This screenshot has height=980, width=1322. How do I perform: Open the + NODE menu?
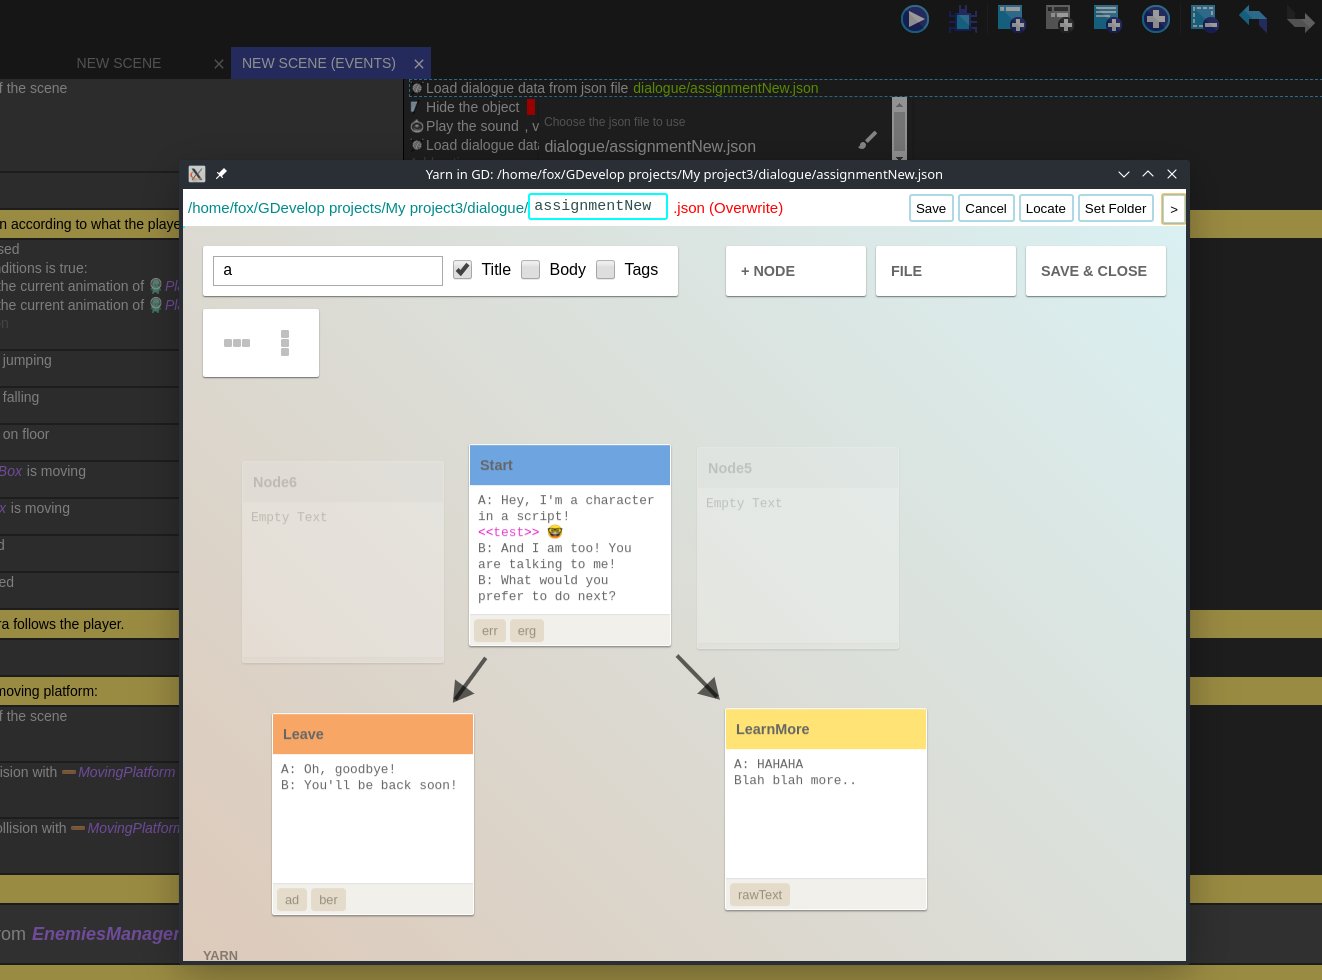pyautogui.click(x=795, y=271)
